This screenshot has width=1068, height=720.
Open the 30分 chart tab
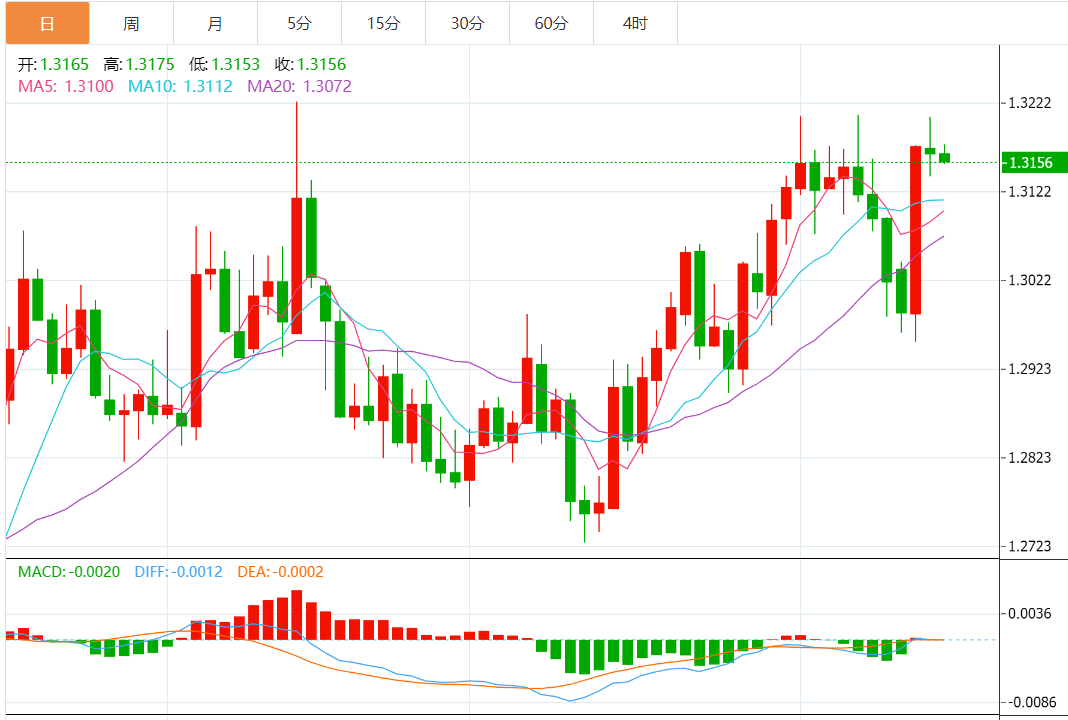[x=467, y=23]
